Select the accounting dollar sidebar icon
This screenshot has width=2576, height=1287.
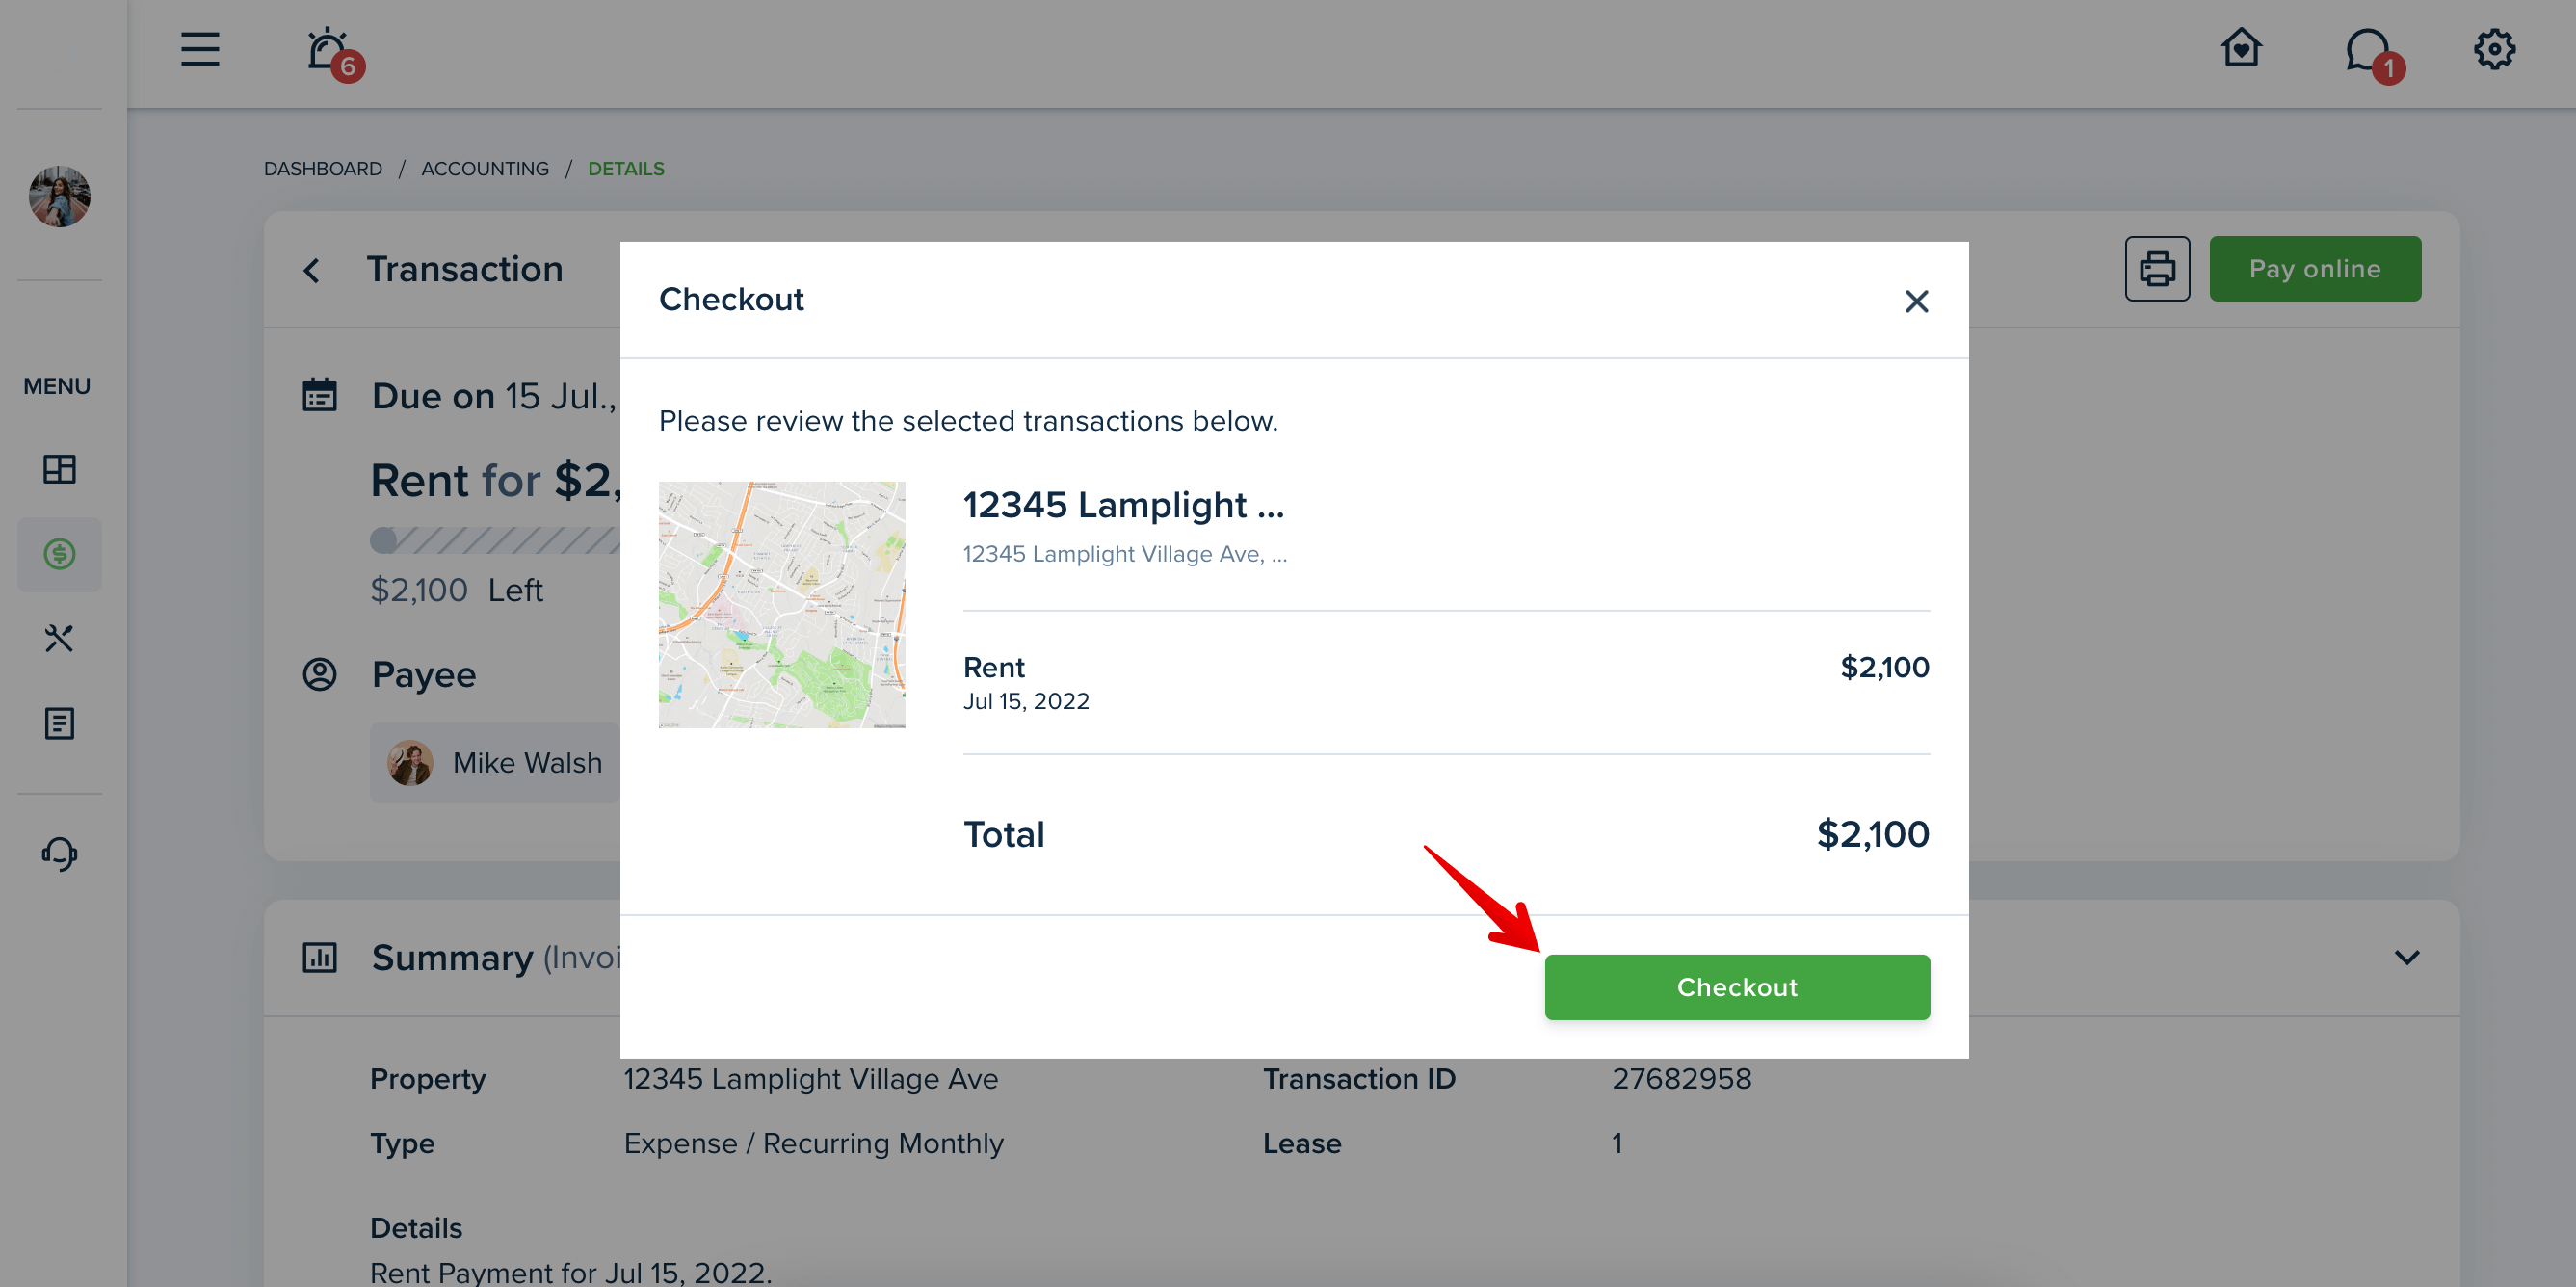click(x=59, y=554)
